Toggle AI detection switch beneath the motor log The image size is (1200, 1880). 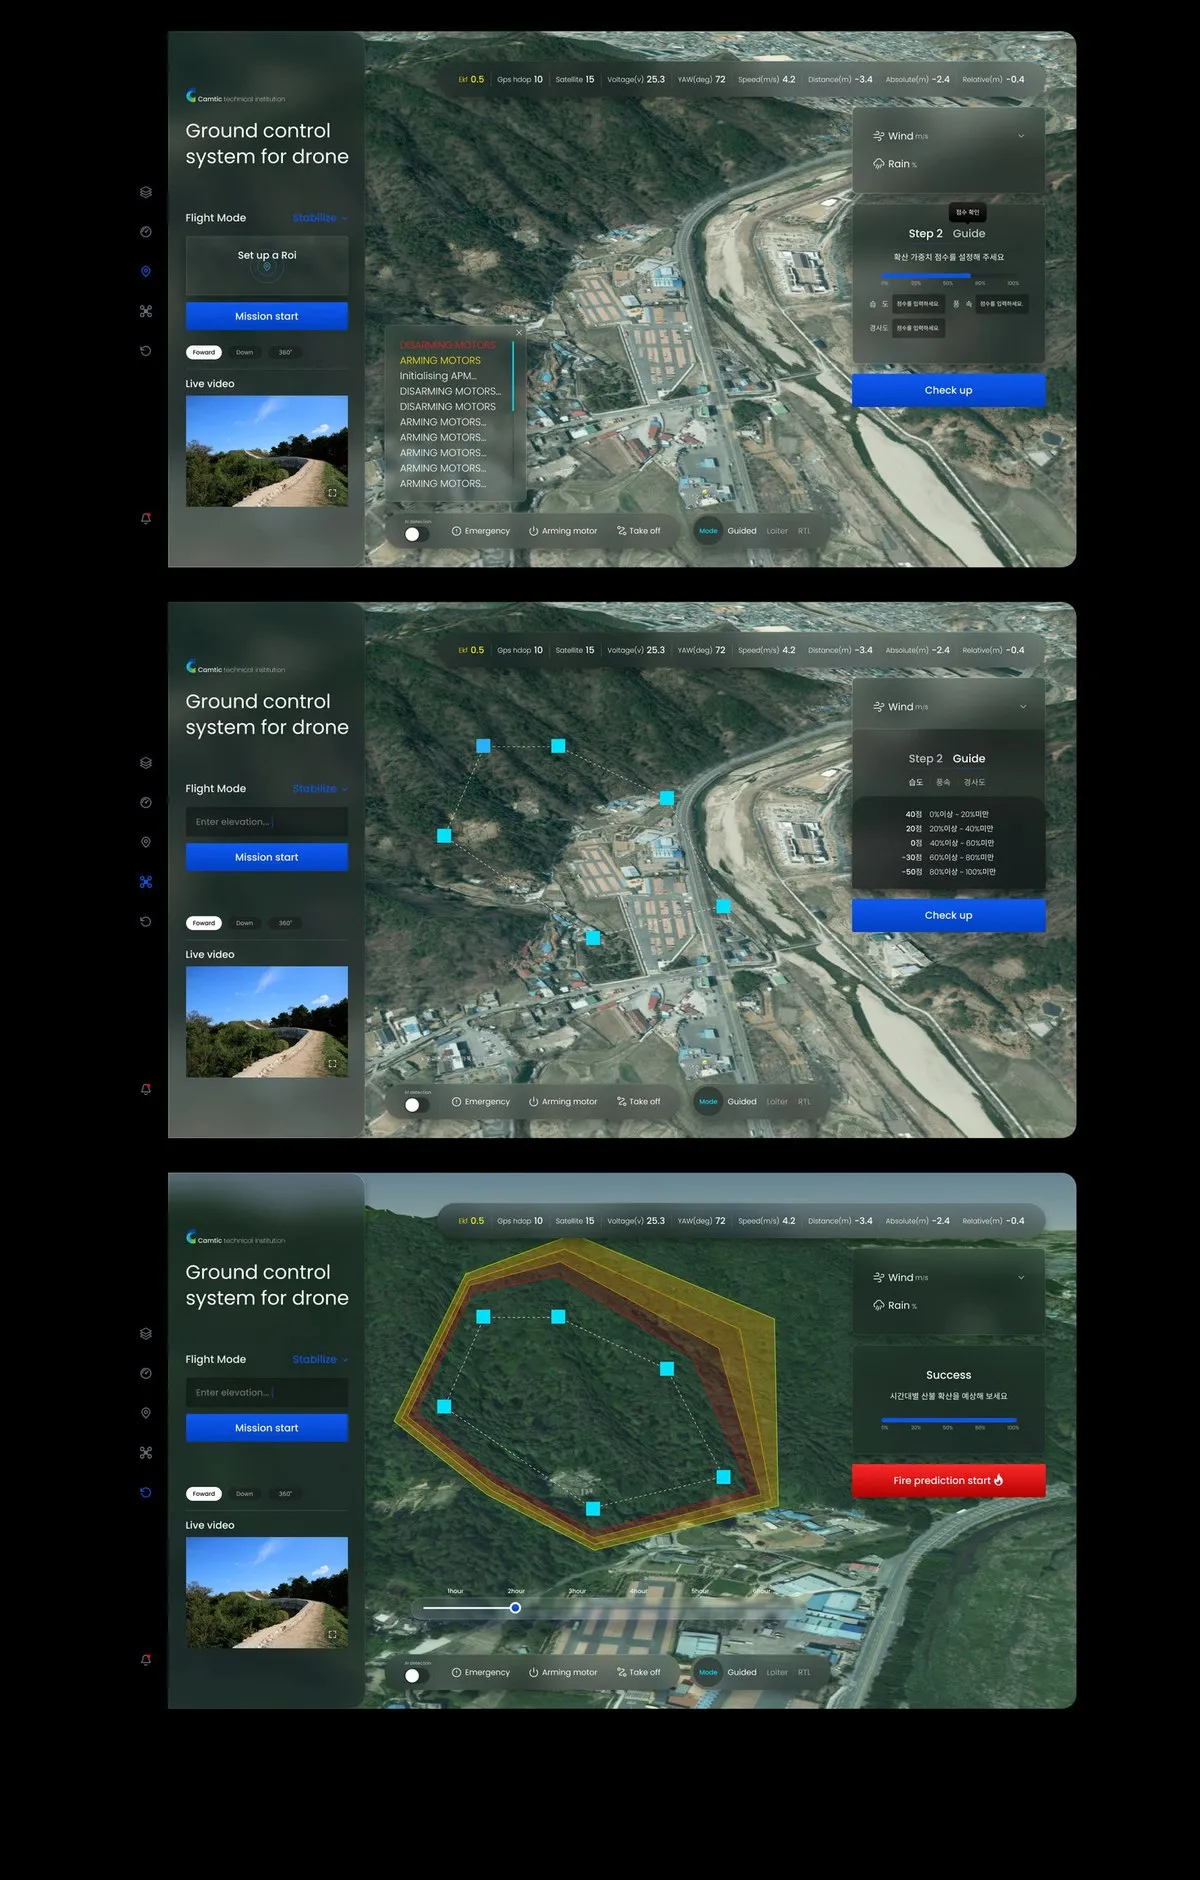(415, 534)
